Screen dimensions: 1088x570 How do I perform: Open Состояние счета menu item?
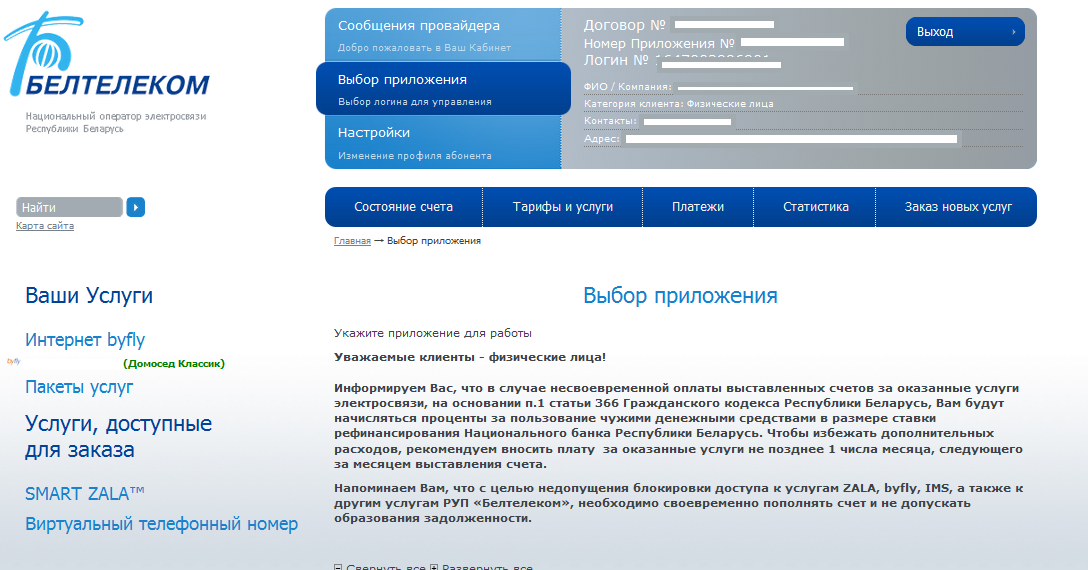[403, 207]
